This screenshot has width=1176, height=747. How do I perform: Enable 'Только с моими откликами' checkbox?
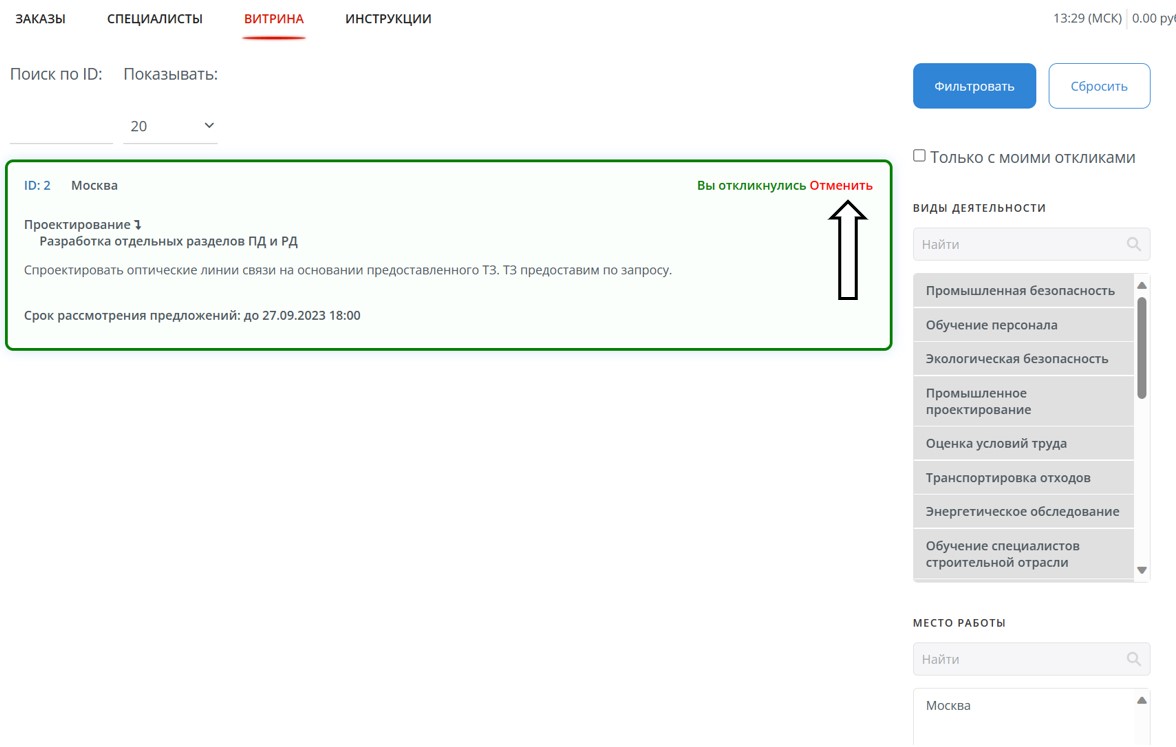pyautogui.click(x=919, y=156)
